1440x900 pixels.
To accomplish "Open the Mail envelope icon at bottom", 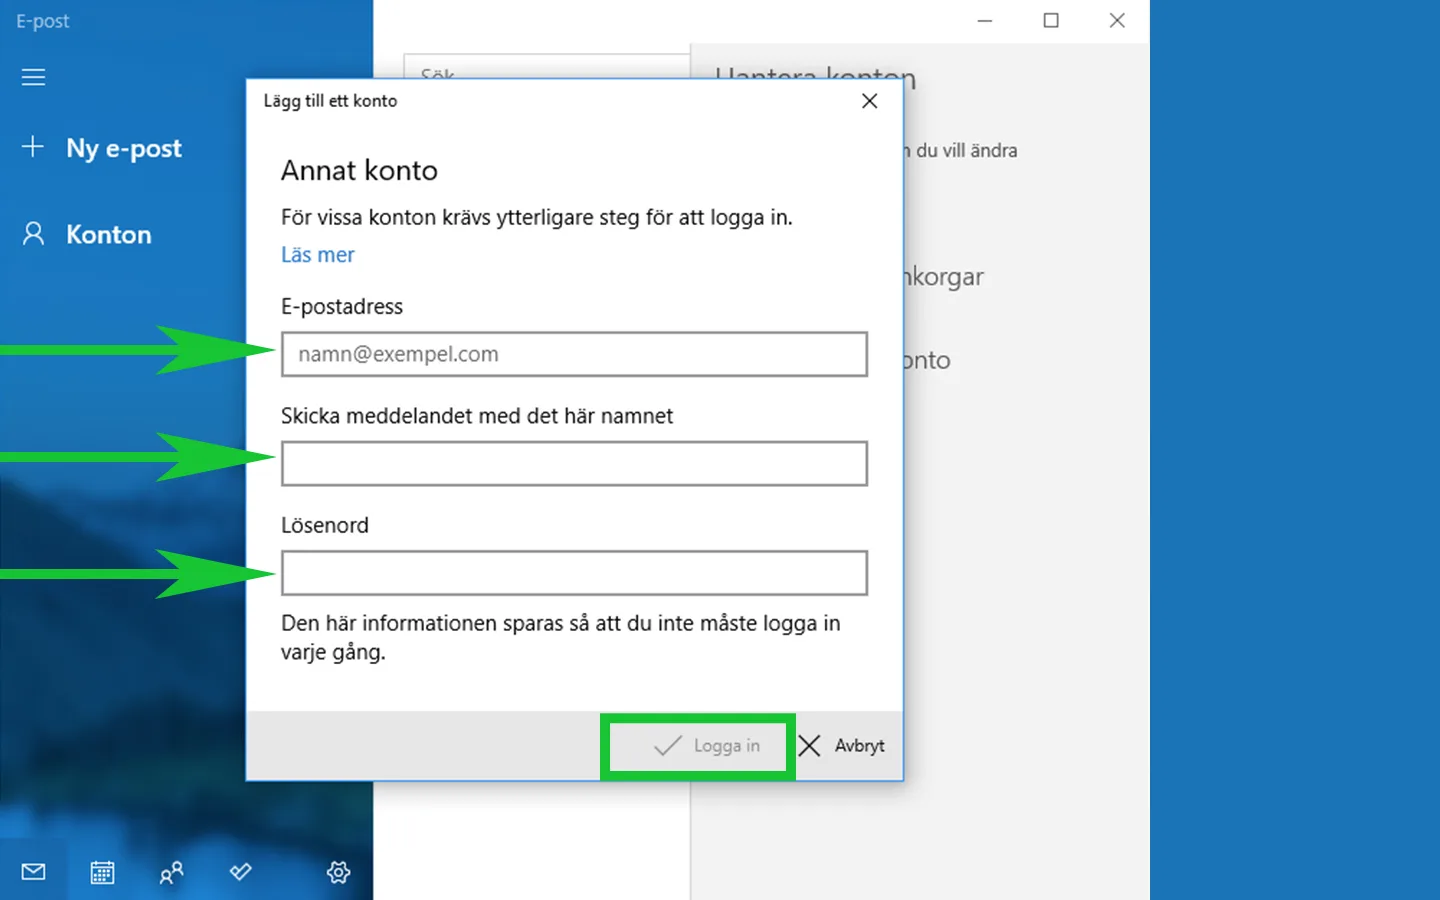I will pyautogui.click(x=33, y=871).
